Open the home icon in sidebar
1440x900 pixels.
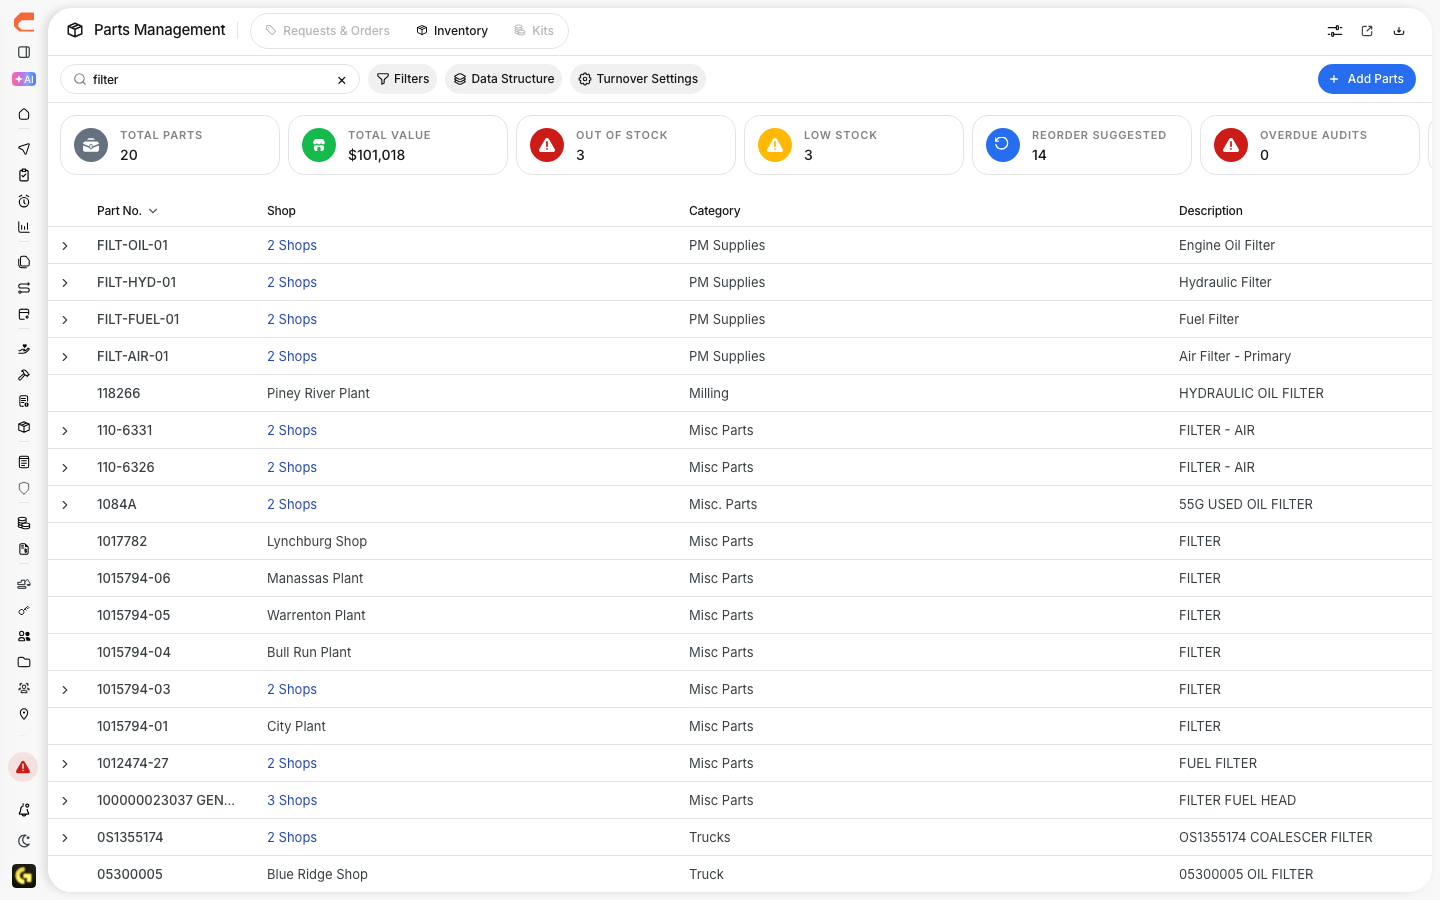pyautogui.click(x=24, y=114)
